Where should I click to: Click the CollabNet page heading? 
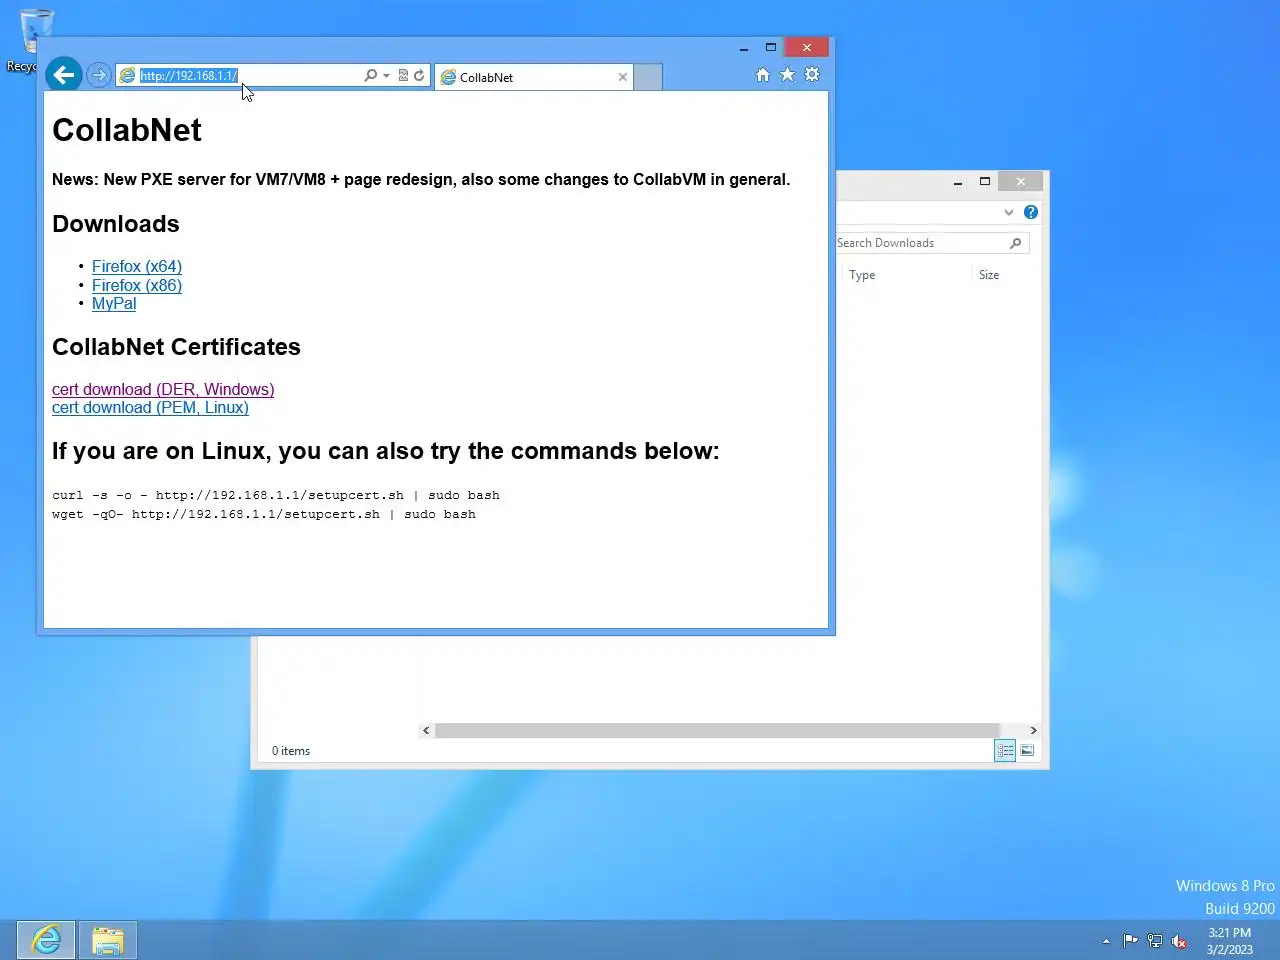127,130
